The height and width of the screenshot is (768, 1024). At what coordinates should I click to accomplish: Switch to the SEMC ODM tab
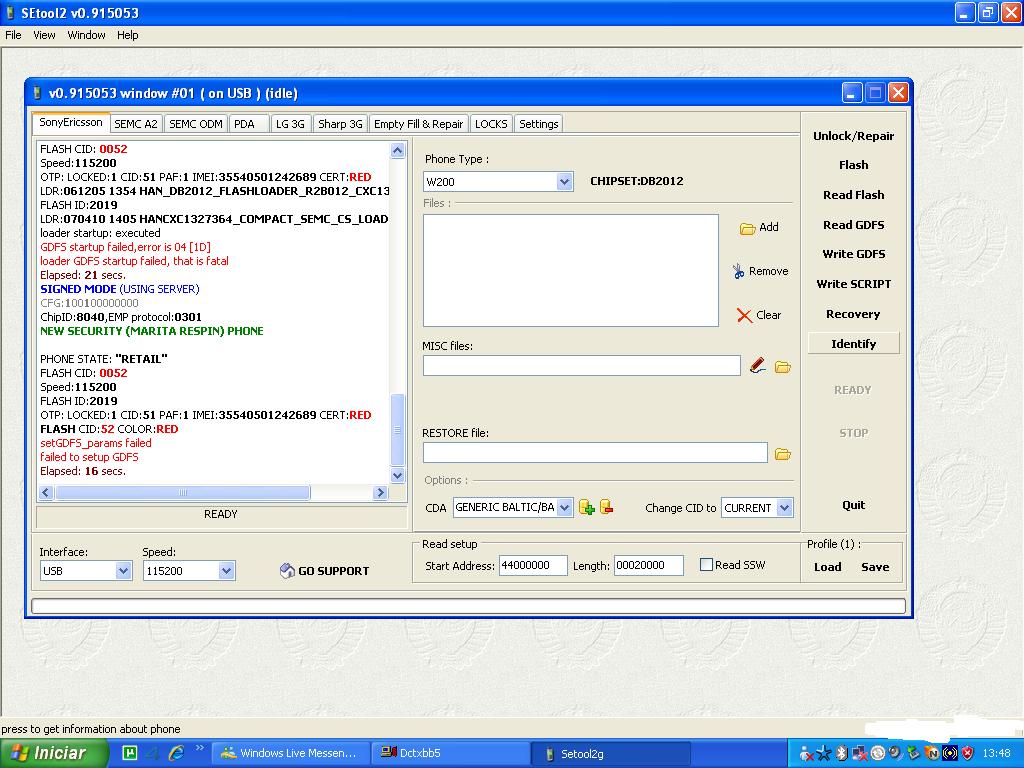click(195, 124)
